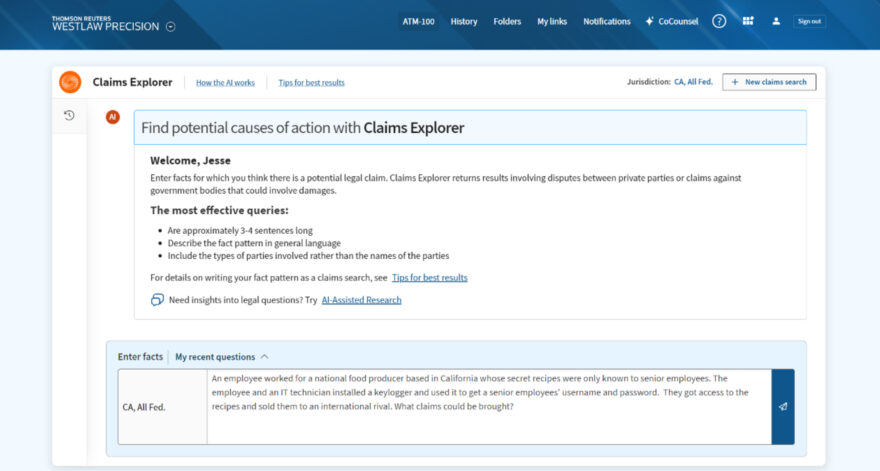Click the red AI badge icon
880x471 pixels.
(x=113, y=117)
